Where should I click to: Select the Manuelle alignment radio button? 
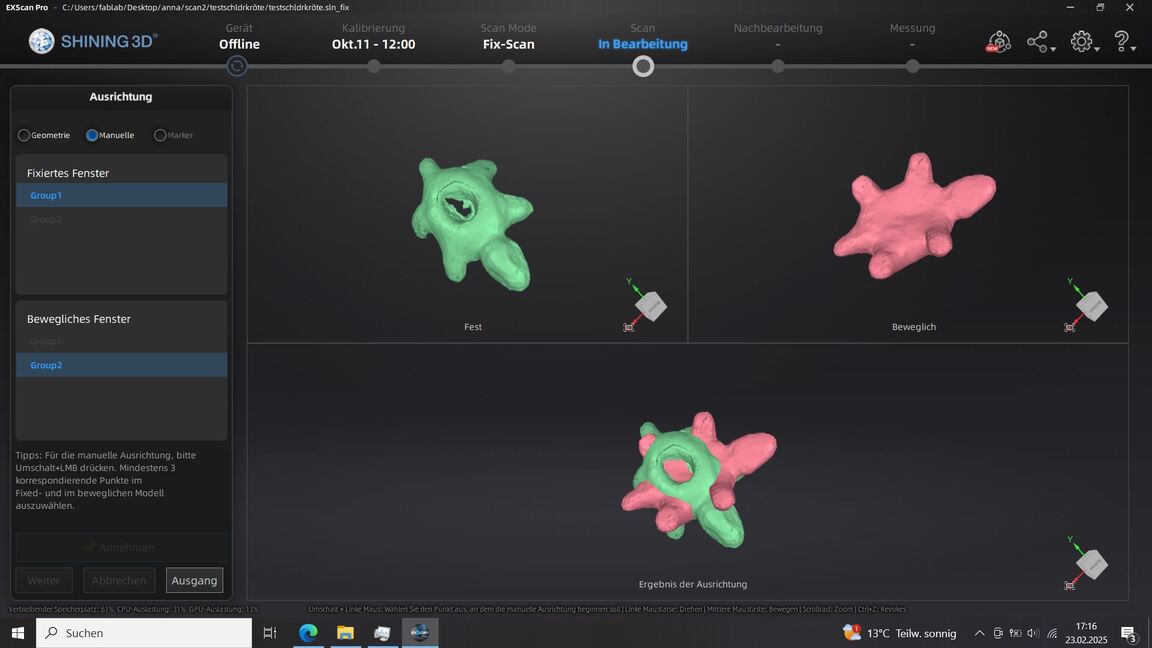click(x=92, y=135)
